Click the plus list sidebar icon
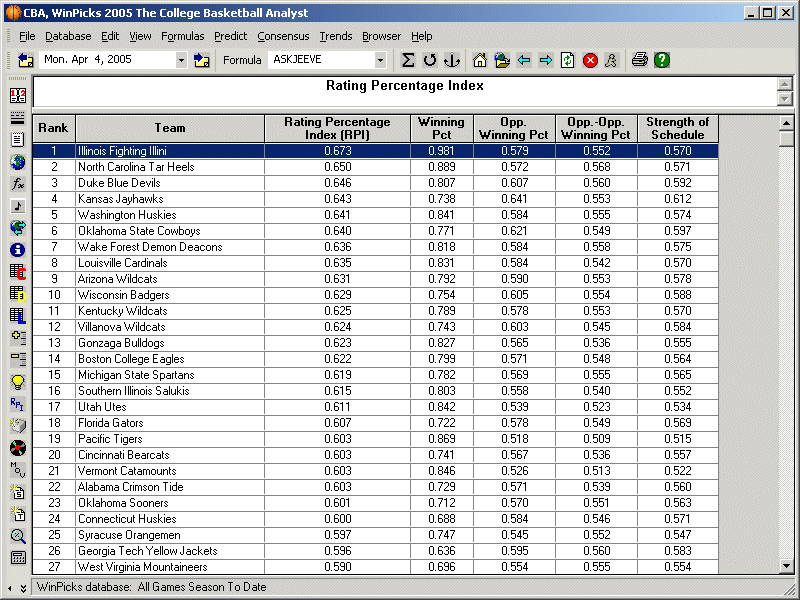Viewport: 800px width, 600px height. [x=18, y=337]
